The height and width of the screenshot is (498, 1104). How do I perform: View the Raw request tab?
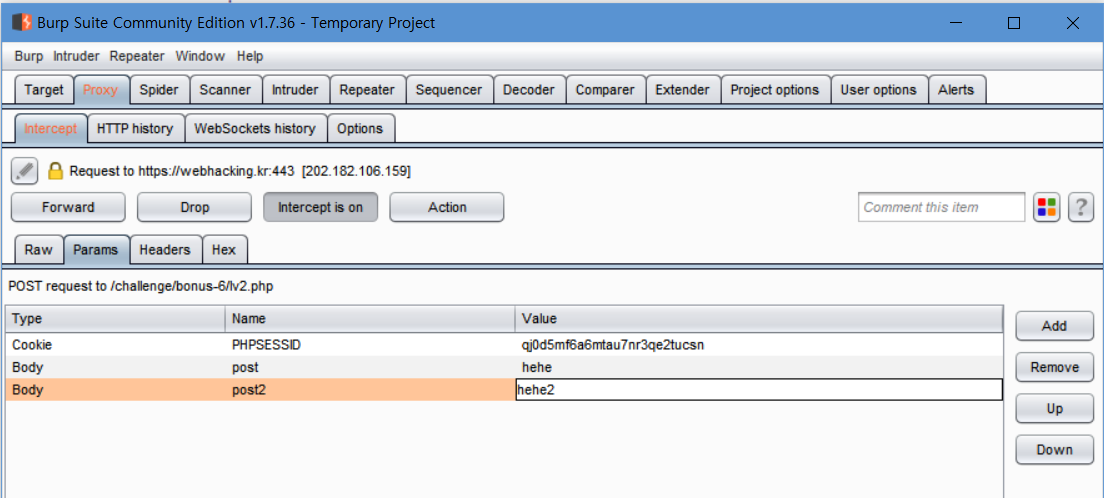(x=39, y=250)
